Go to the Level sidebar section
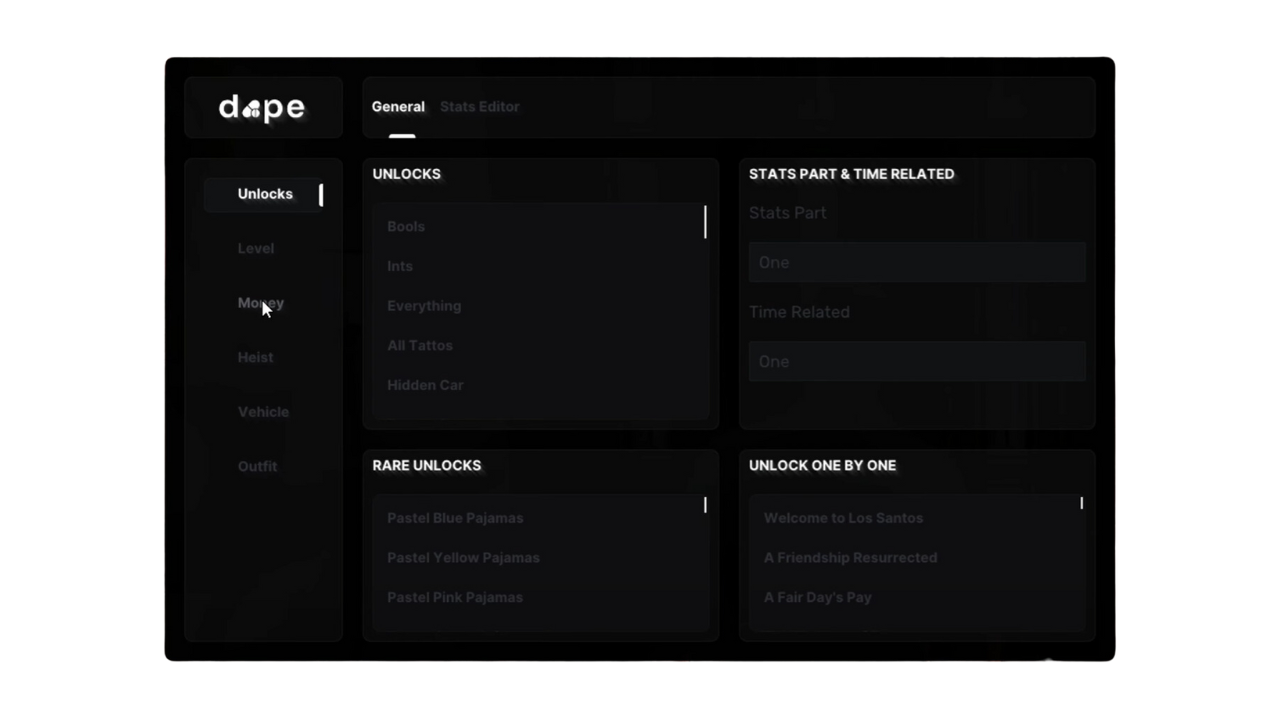The width and height of the screenshot is (1280, 720). 256,248
